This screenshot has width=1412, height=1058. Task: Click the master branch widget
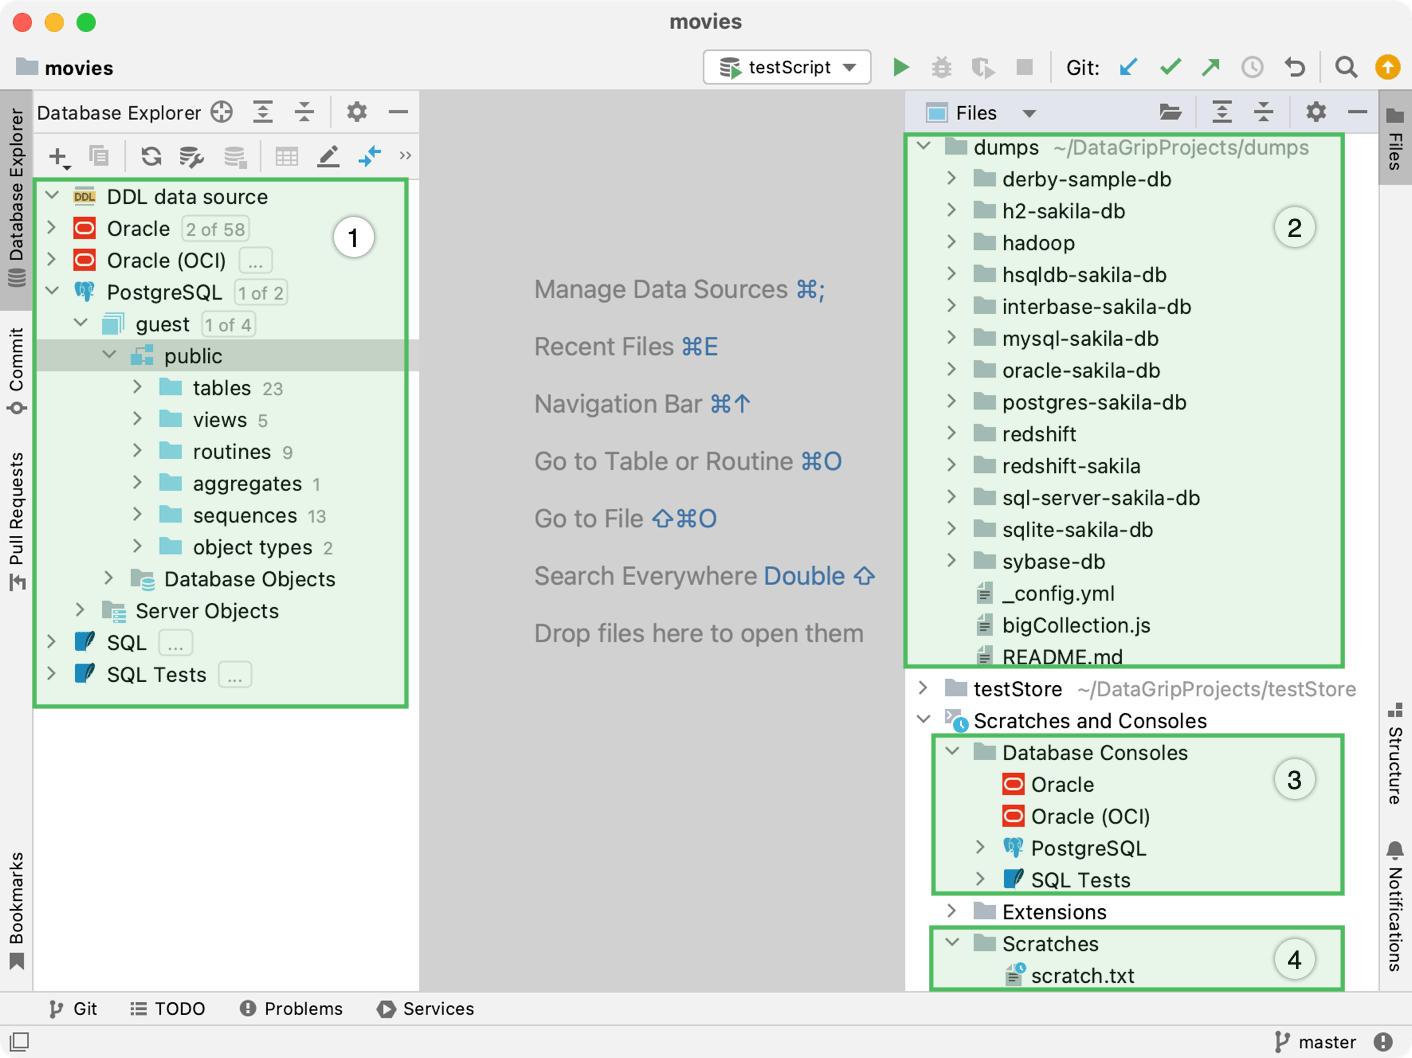pos(1316,1042)
